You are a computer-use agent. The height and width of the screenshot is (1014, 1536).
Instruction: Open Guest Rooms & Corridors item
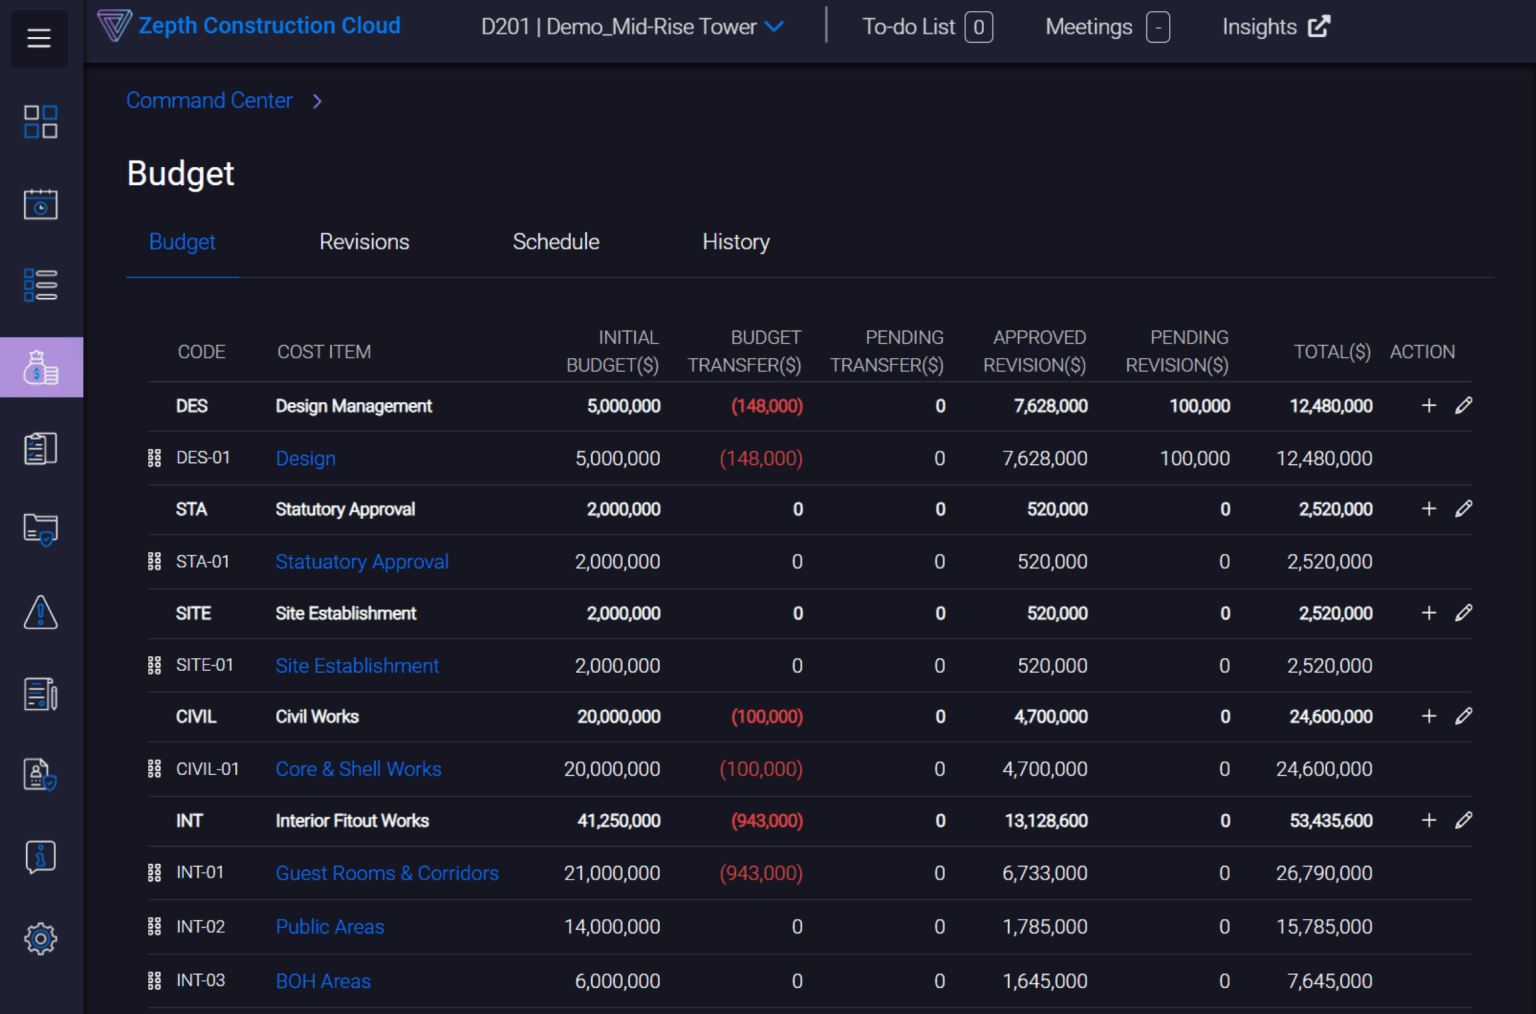coord(387,873)
